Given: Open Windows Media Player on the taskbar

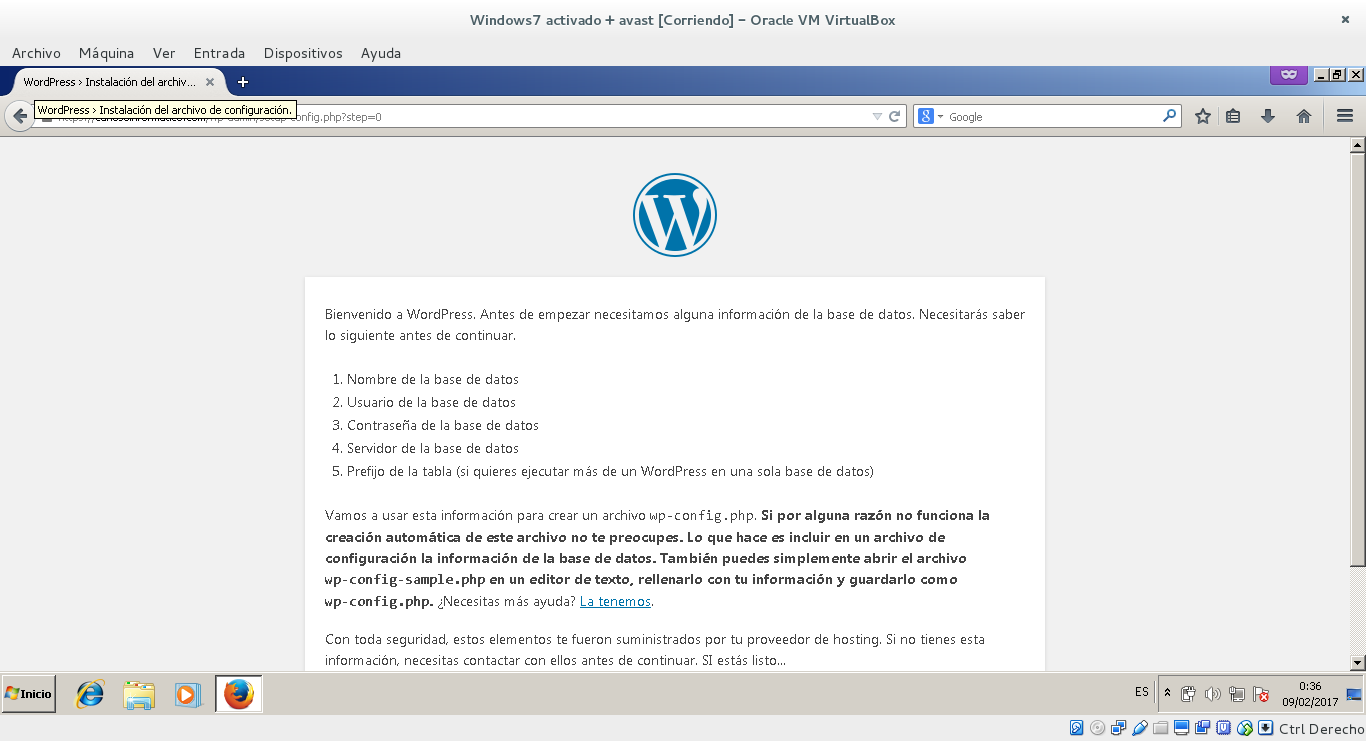Looking at the screenshot, I should [x=188, y=694].
